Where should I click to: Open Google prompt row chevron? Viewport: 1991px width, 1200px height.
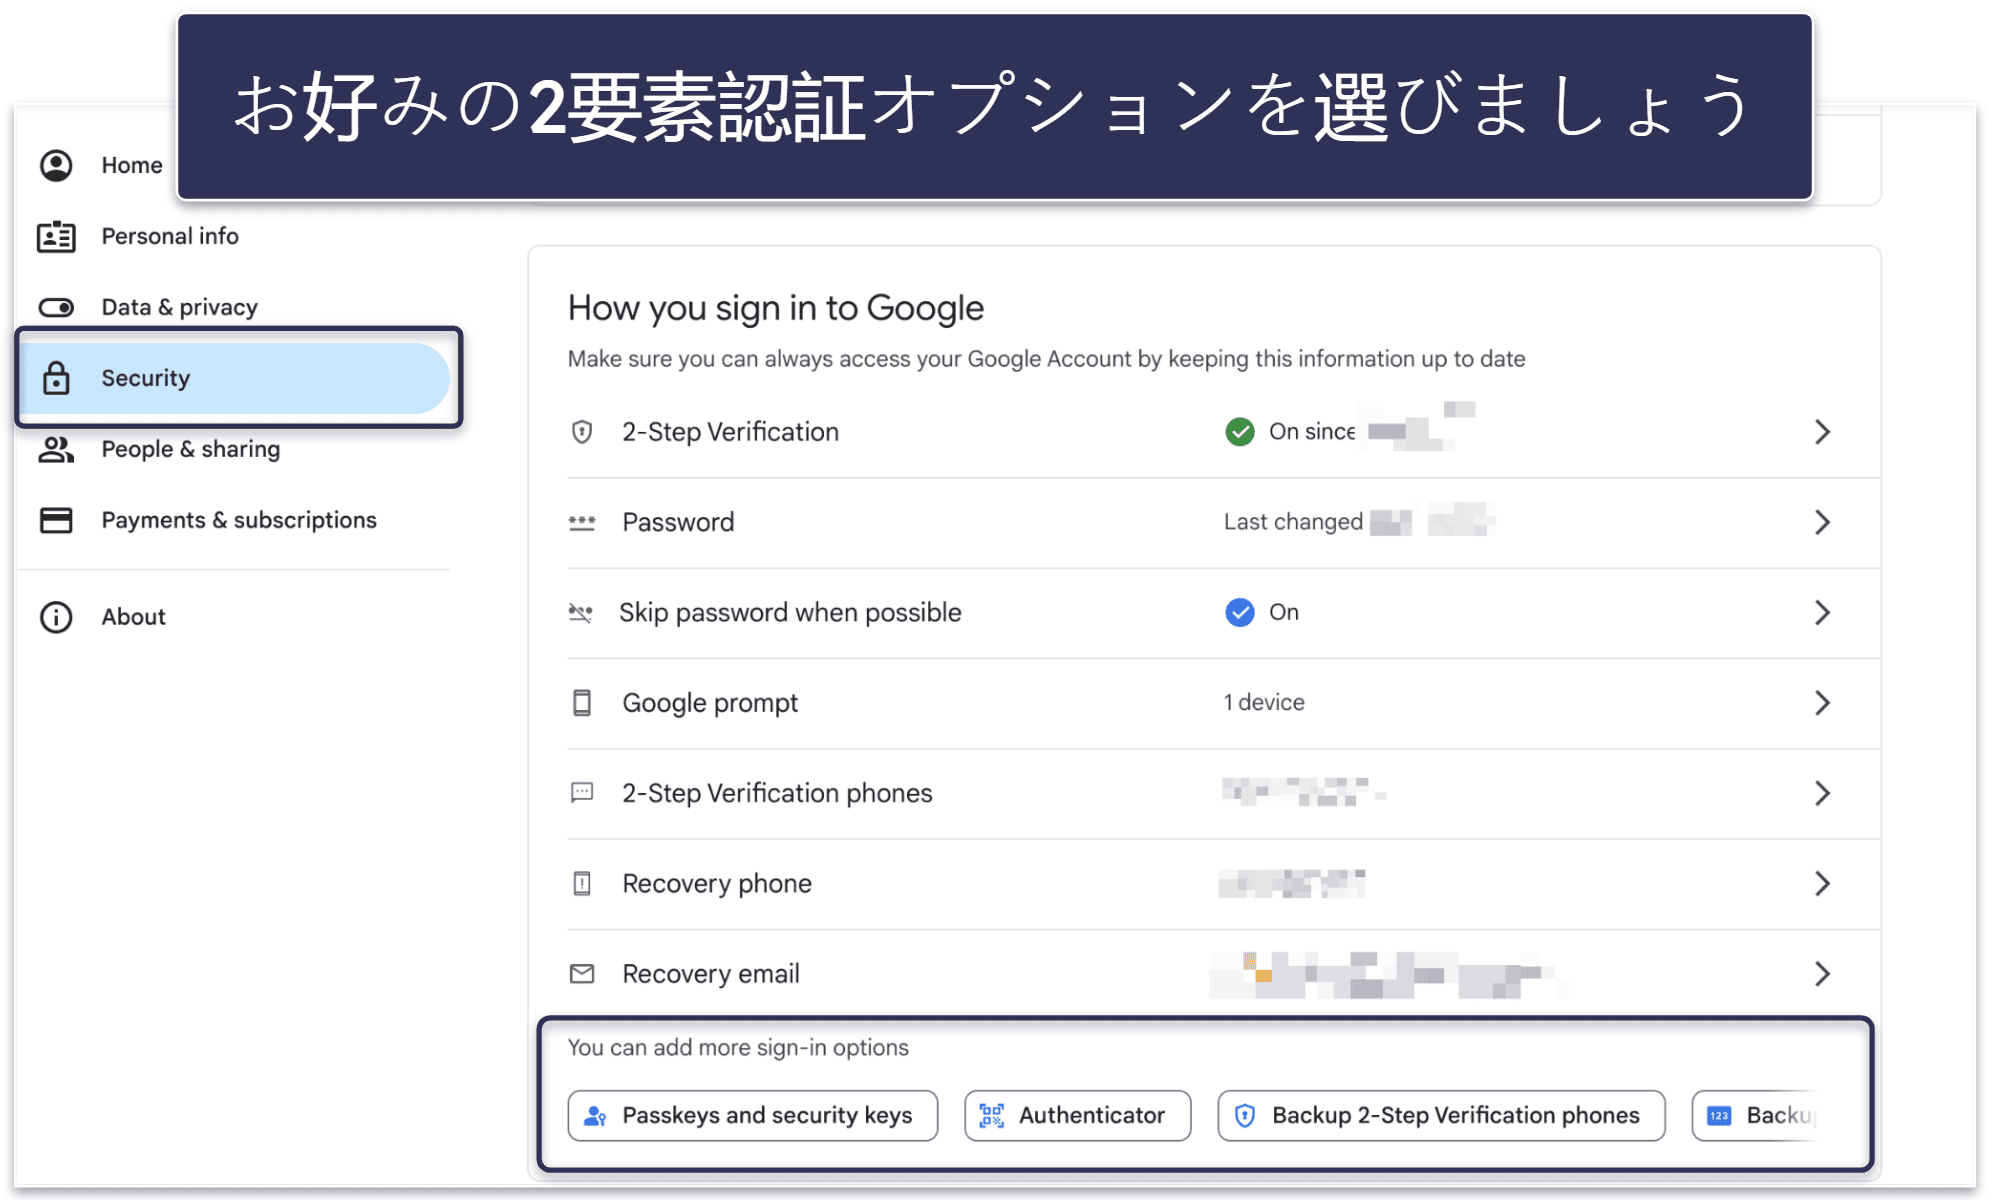click(x=1822, y=703)
